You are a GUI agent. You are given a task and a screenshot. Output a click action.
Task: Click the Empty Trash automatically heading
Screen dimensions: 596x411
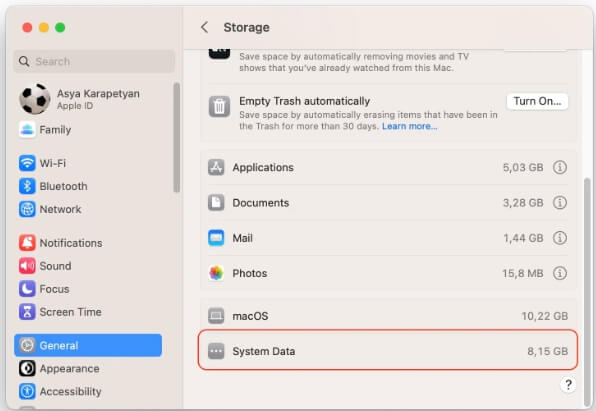pyautogui.click(x=304, y=101)
